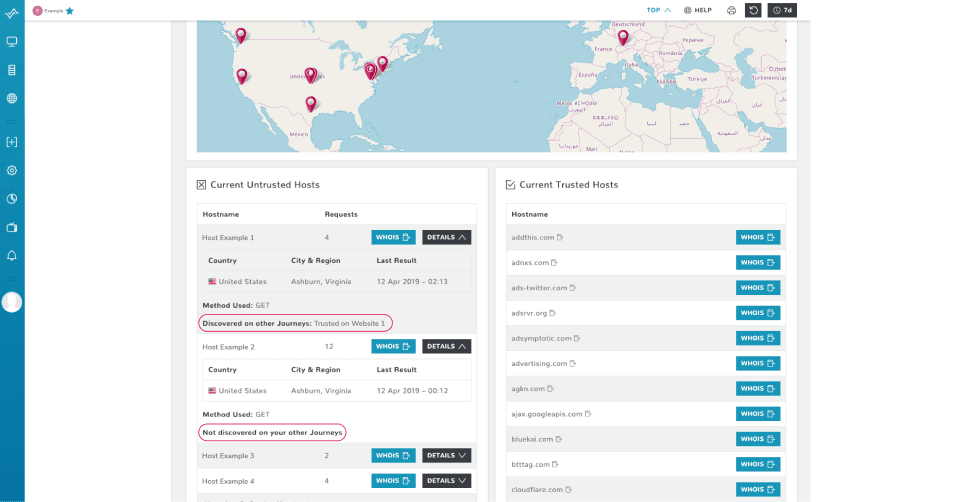960x502 pixels.
Task: Click the map pin over Texas
Action: tap(311, 103)
